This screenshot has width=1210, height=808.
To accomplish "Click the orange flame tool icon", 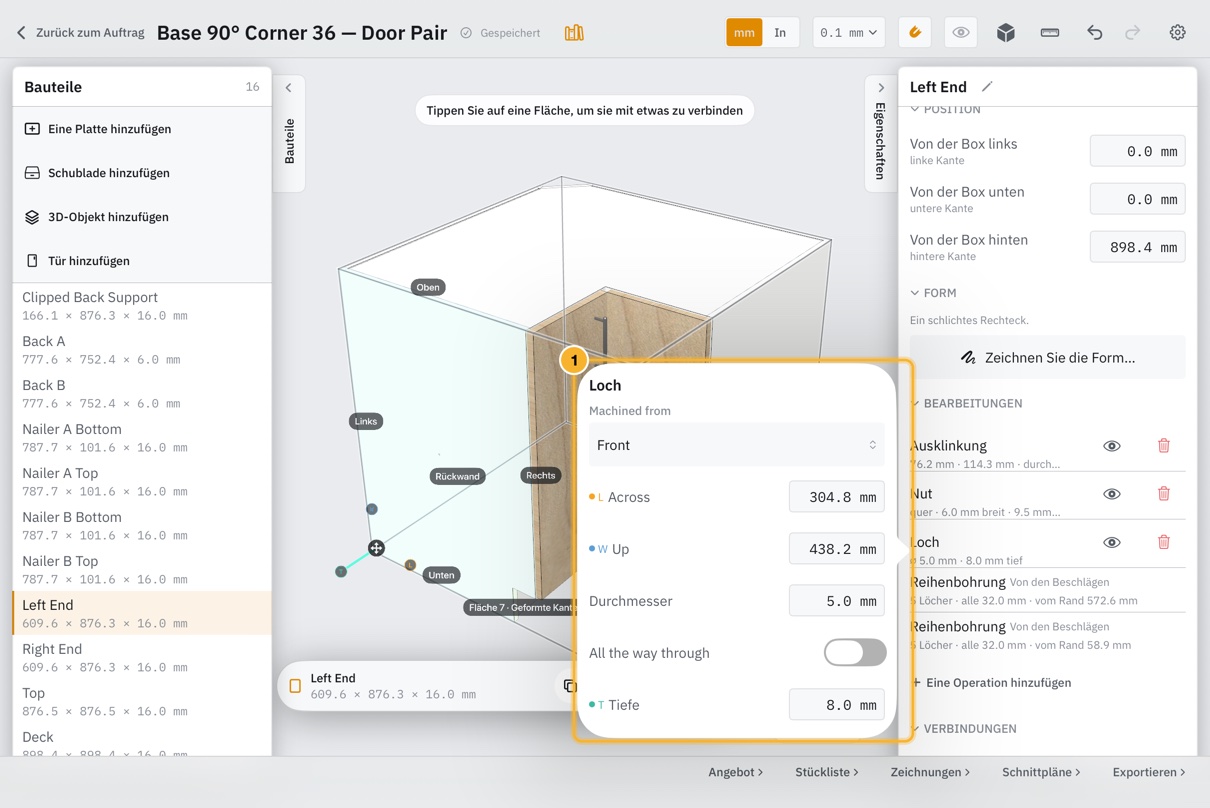I will pyautogui.click(x=915, y=33).
